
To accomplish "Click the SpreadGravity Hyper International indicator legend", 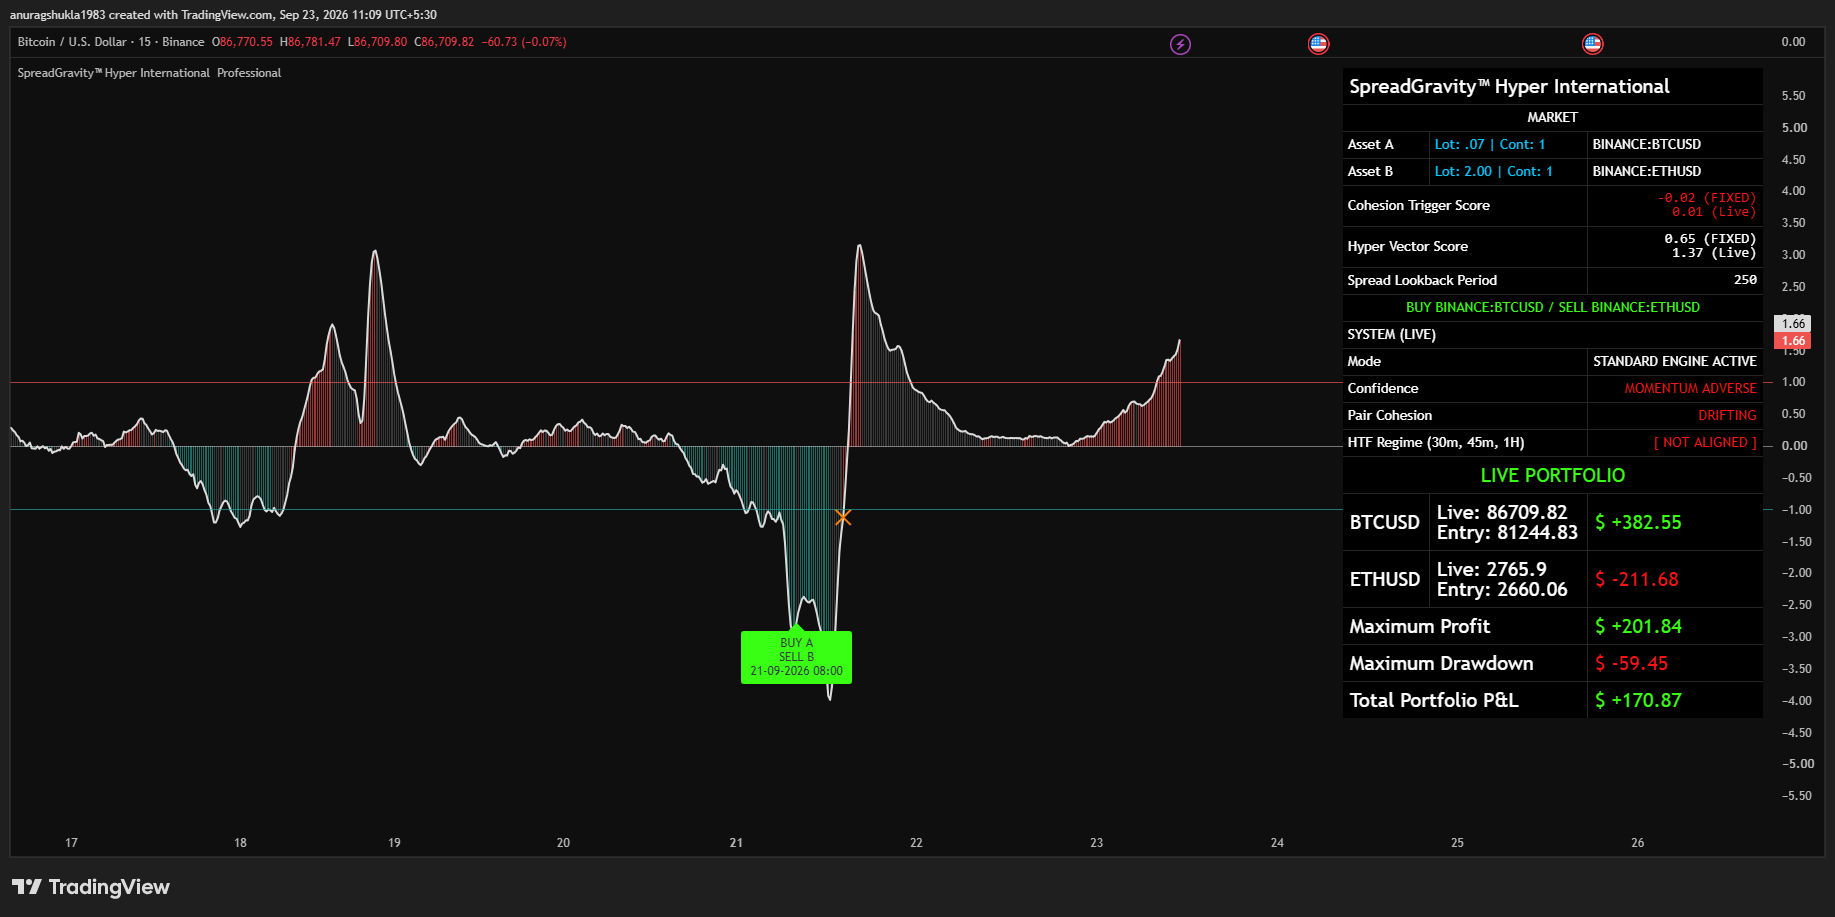I will pyautogui.click(x=149, y=73).
